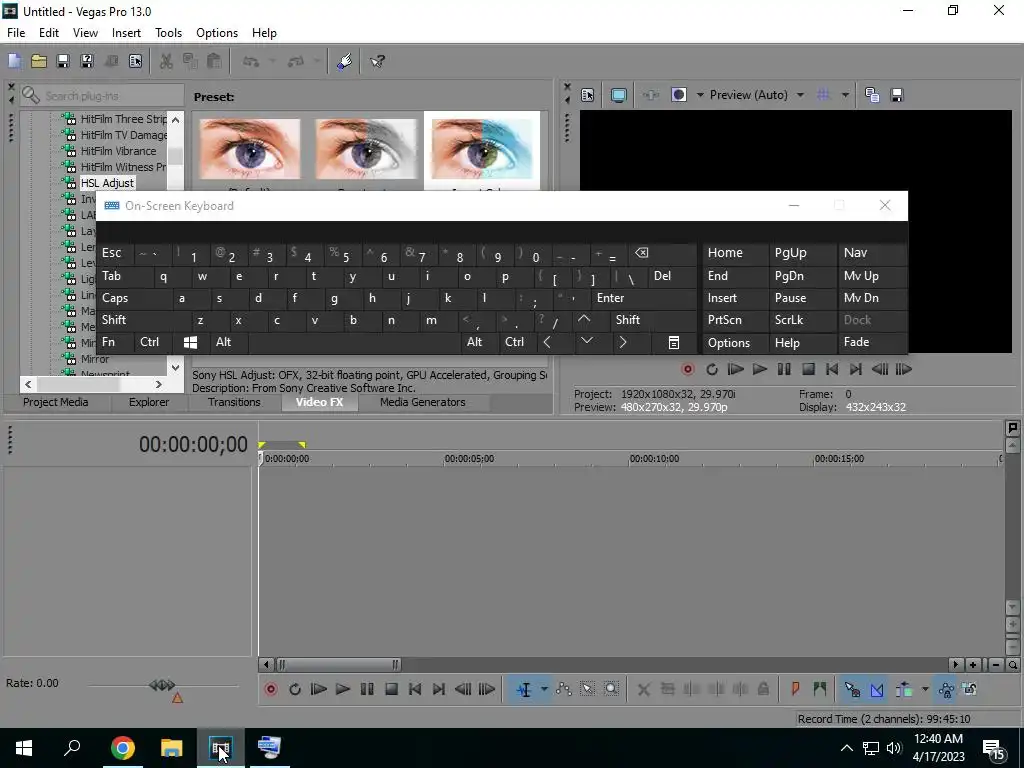Click Stop in timeline transport bar
The height and width of the screenshot is (768, 1024).
tap(391, 690)
